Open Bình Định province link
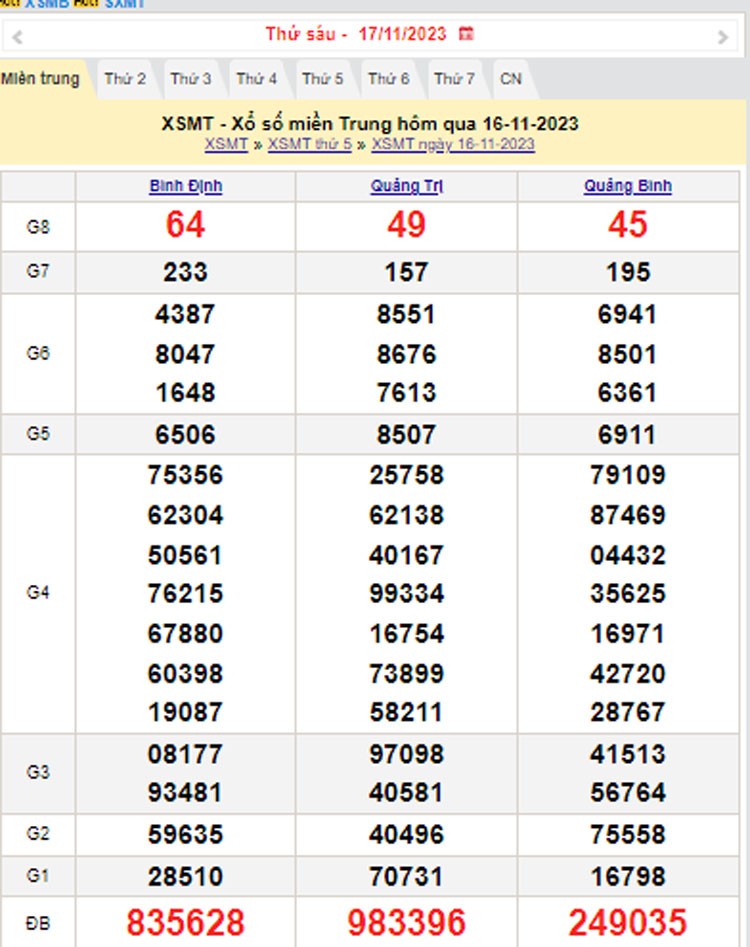 tap(186, 186)
